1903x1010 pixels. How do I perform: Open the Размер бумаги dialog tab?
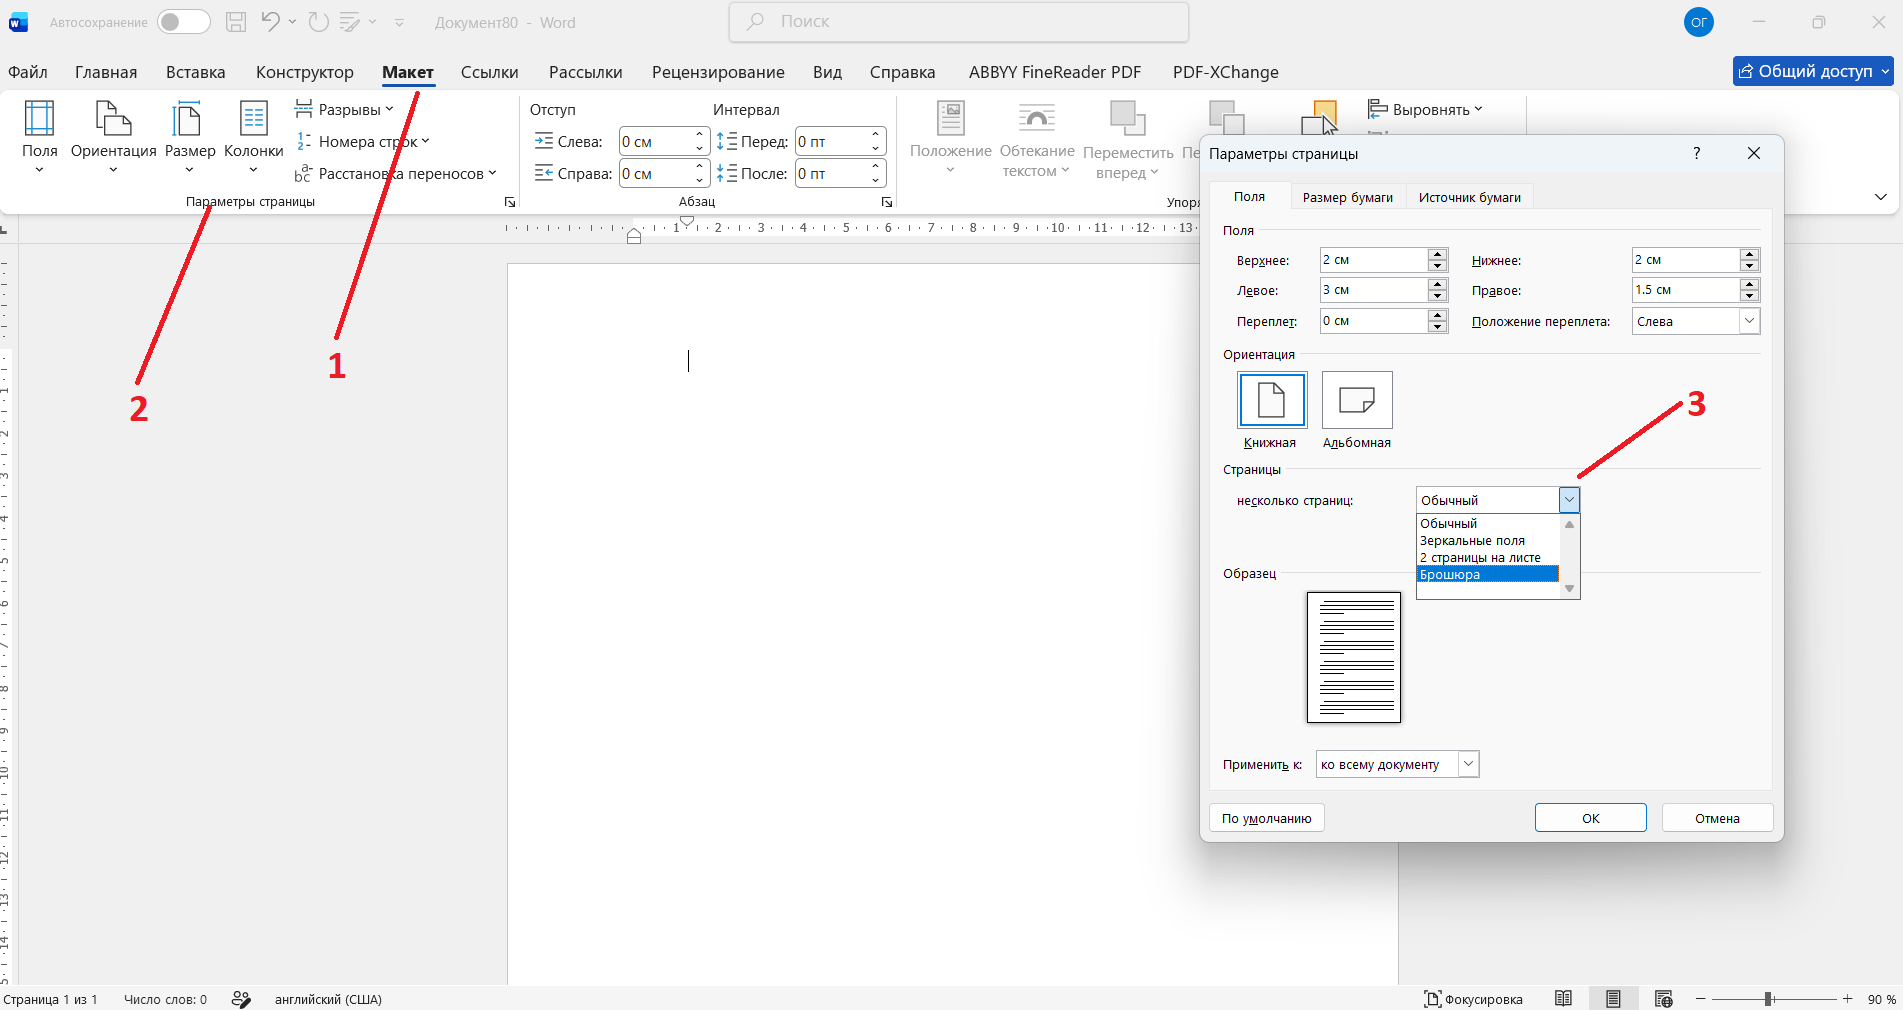[1348, 197]
